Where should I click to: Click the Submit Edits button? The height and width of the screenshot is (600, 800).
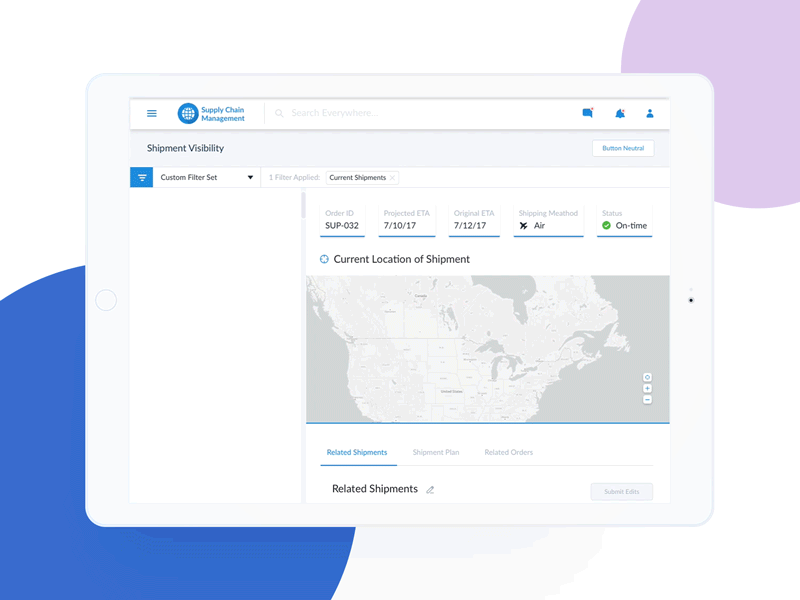(621, 491)
